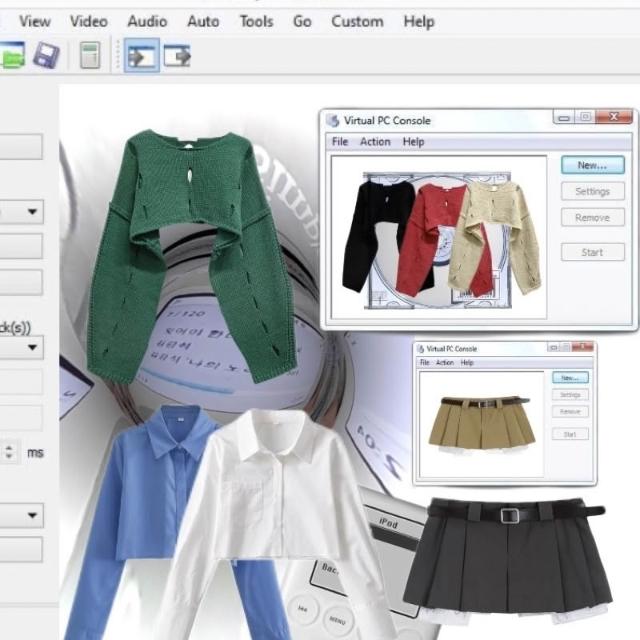
Task: Click New... in small Virtual PC Console
Action: coord(570,378)
